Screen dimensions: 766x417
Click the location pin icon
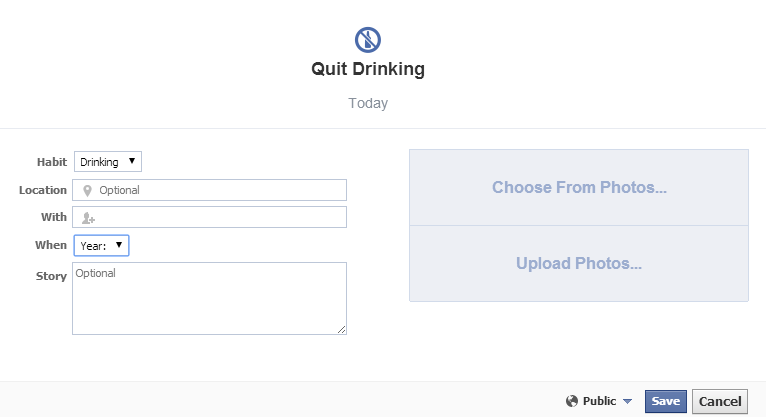(x=87, y=190)
